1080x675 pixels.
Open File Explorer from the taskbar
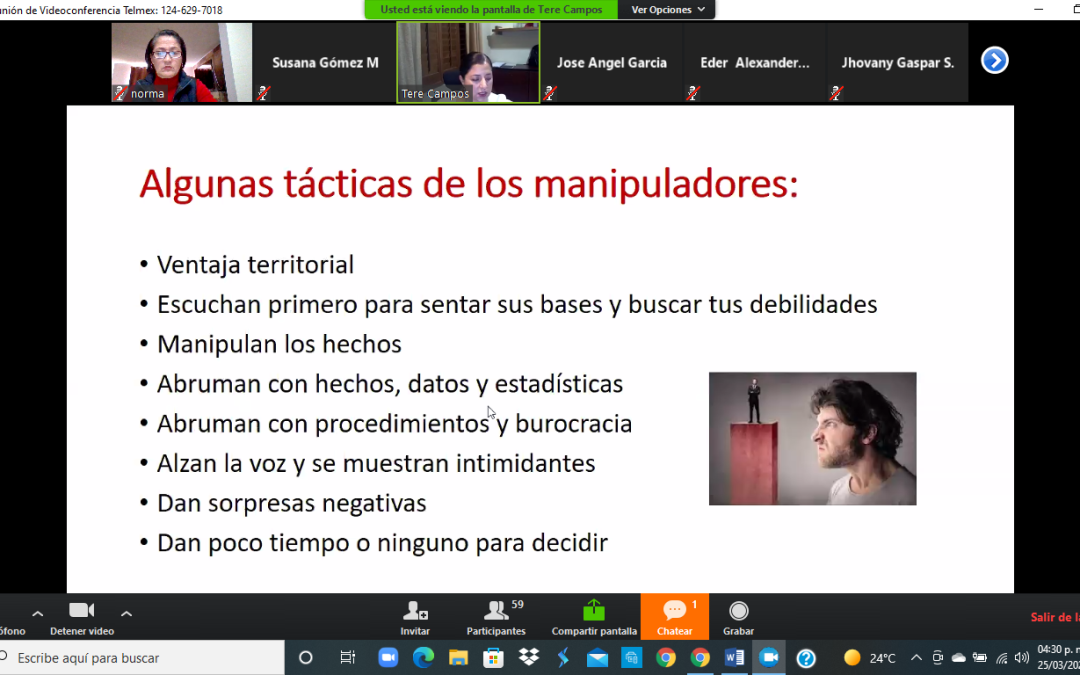(458, 658)
